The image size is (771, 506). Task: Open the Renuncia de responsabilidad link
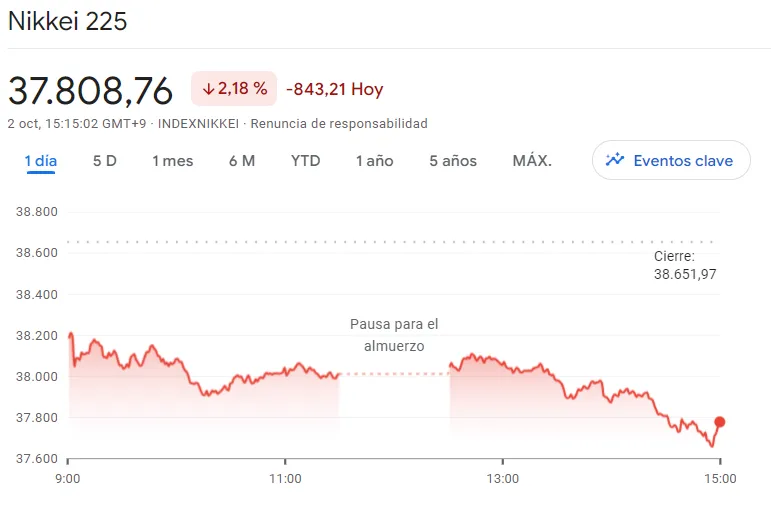pos(338,124)
